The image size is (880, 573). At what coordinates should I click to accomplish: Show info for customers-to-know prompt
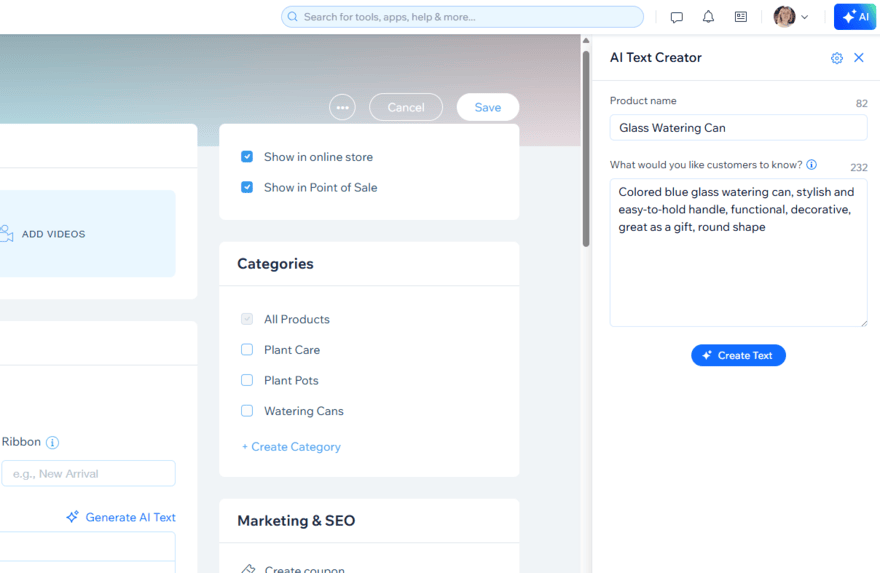coord(812,164)
